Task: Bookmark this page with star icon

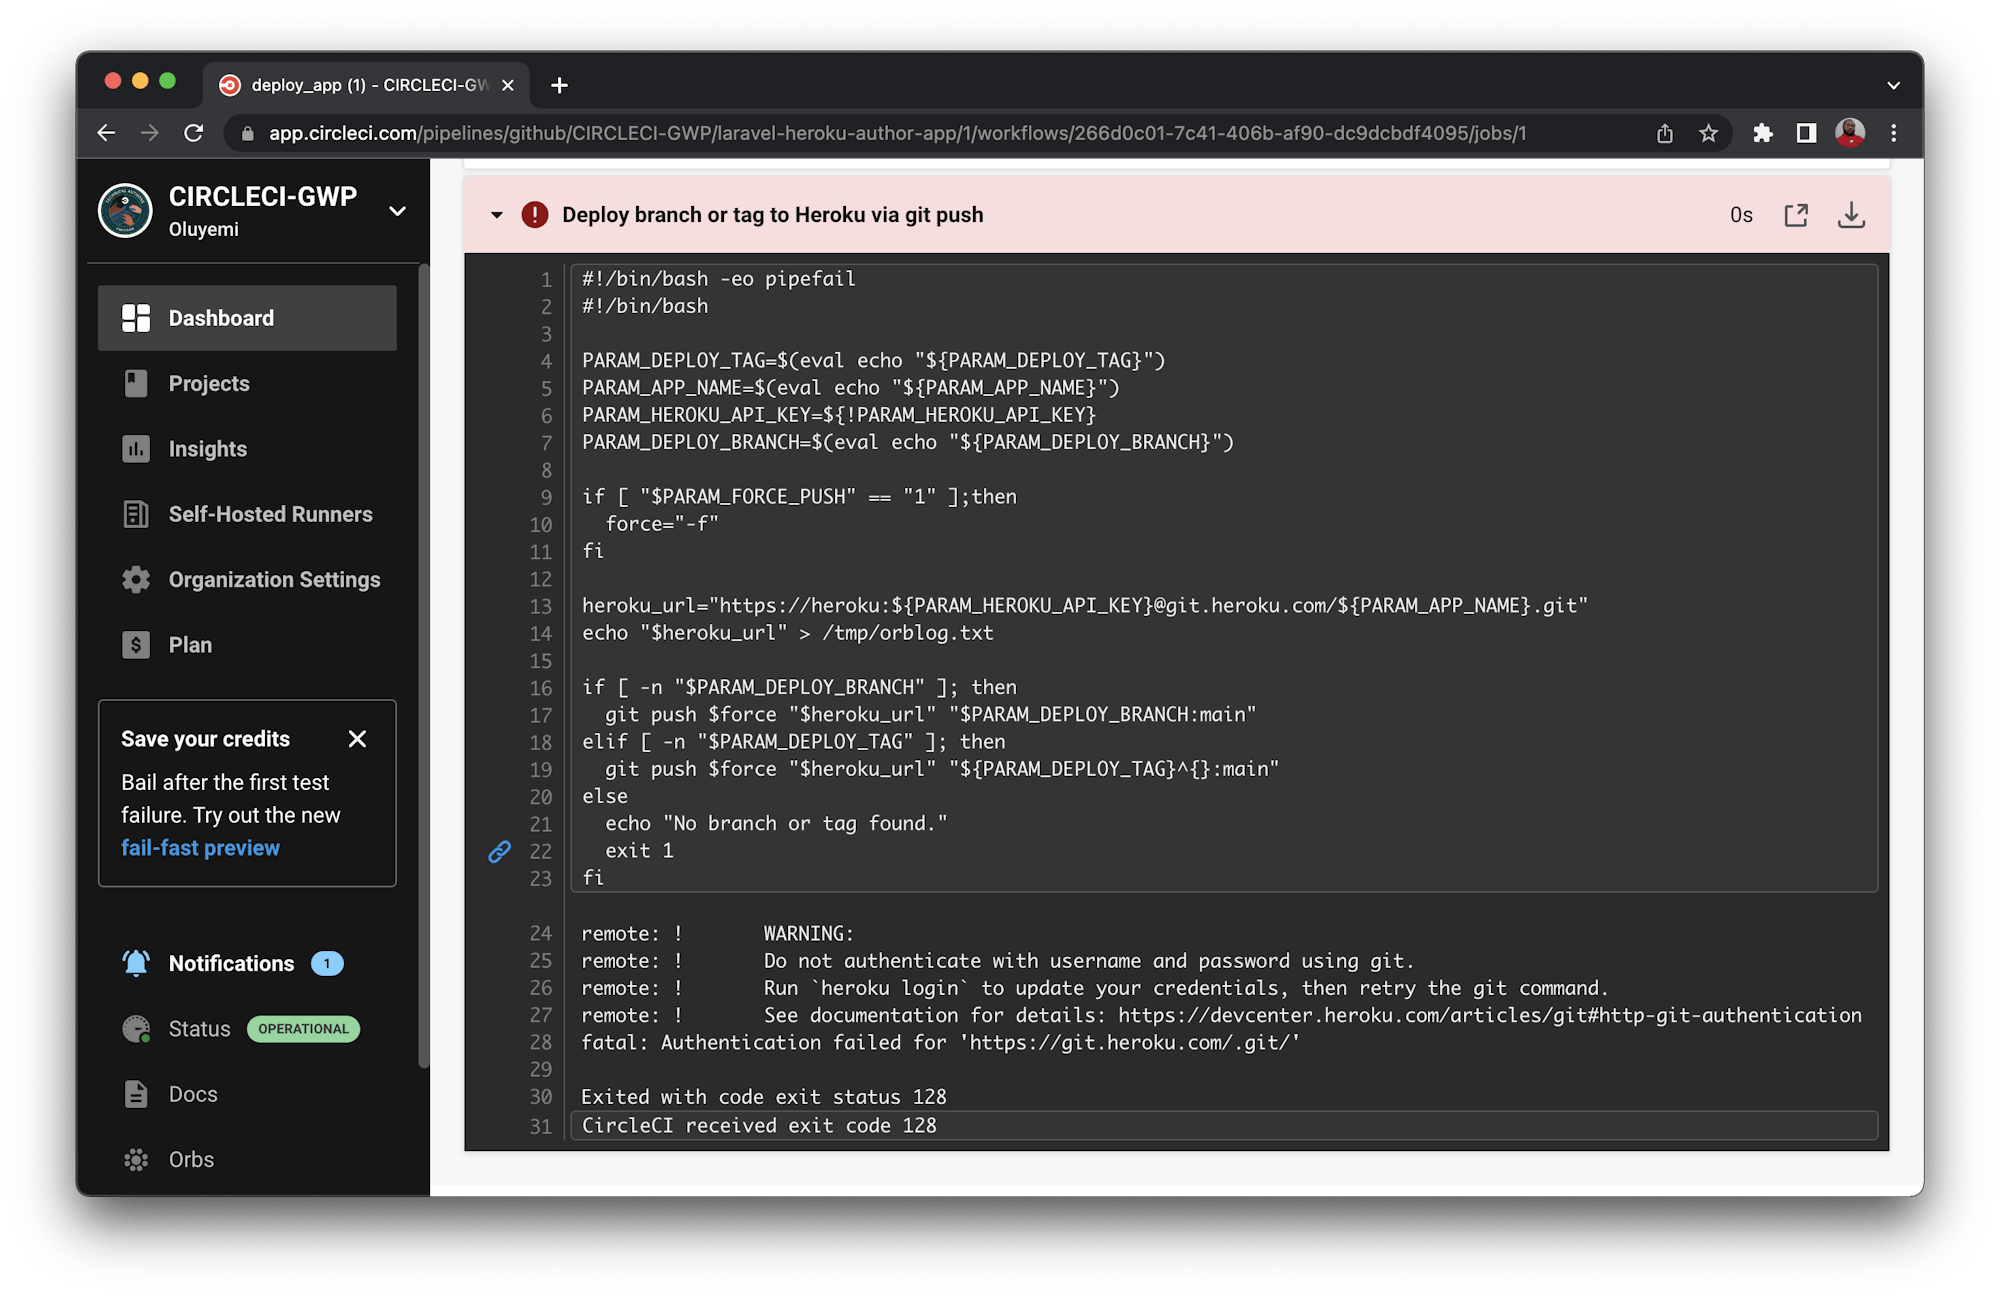Action: (1708, 133)
